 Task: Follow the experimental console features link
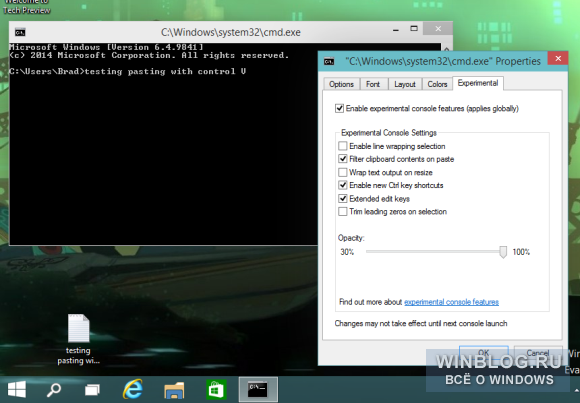(x=451, y=302)
